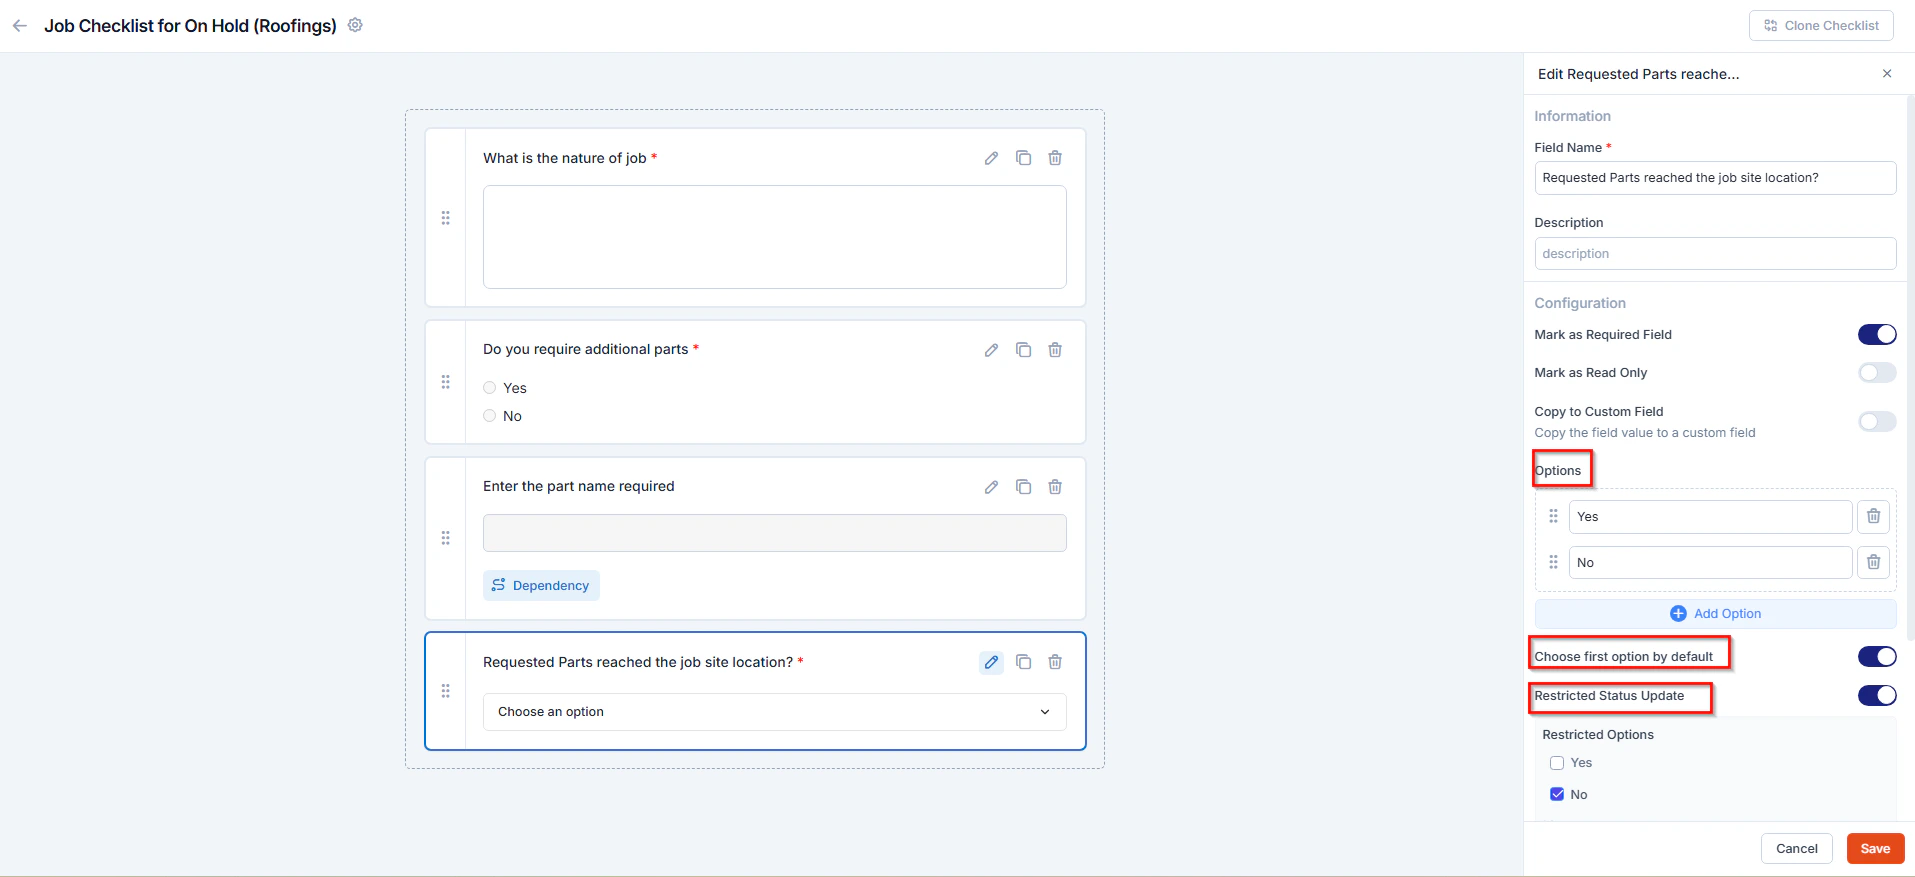Duplicate the 'Enter the part name required' field
Screen dimensions: 1915x877
tap(1023, 487)
